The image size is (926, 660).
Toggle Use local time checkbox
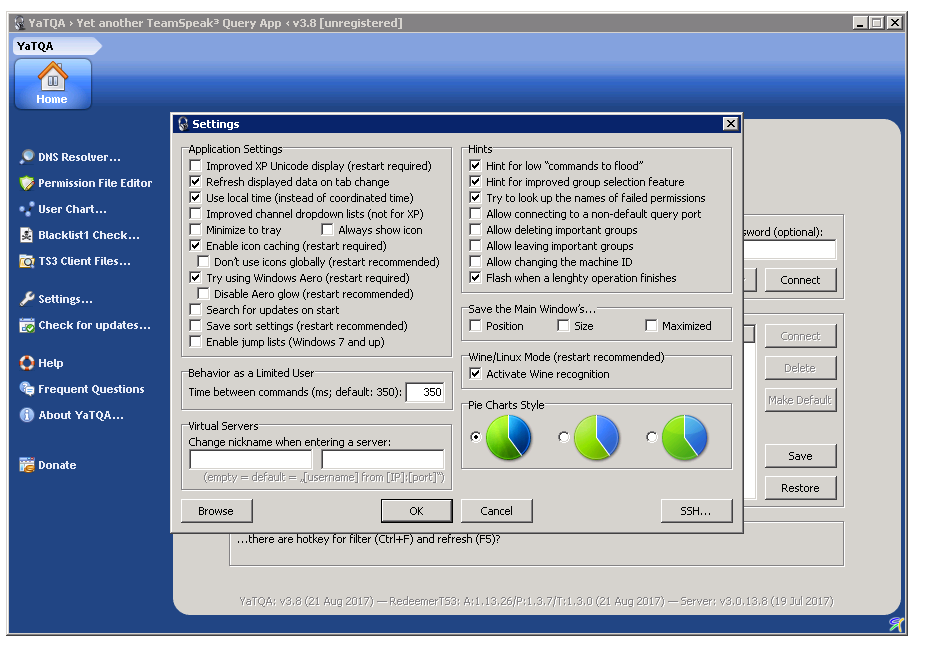point(195,198)
